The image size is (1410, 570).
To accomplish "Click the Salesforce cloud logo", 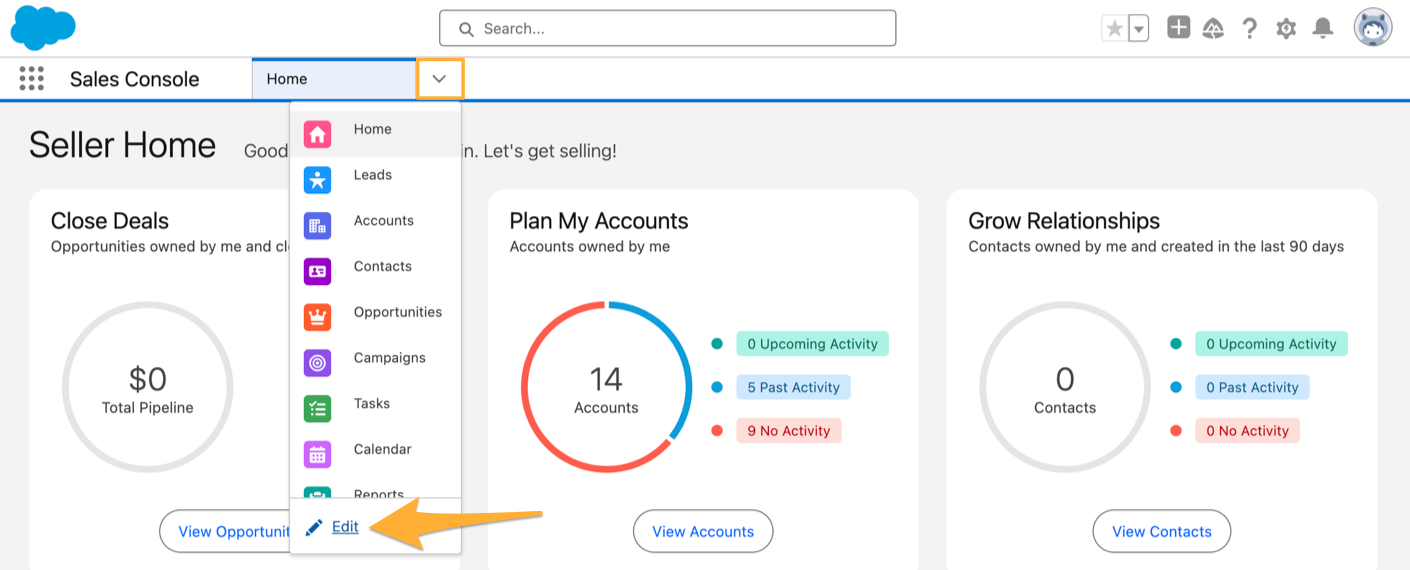I will click(43, 27).
